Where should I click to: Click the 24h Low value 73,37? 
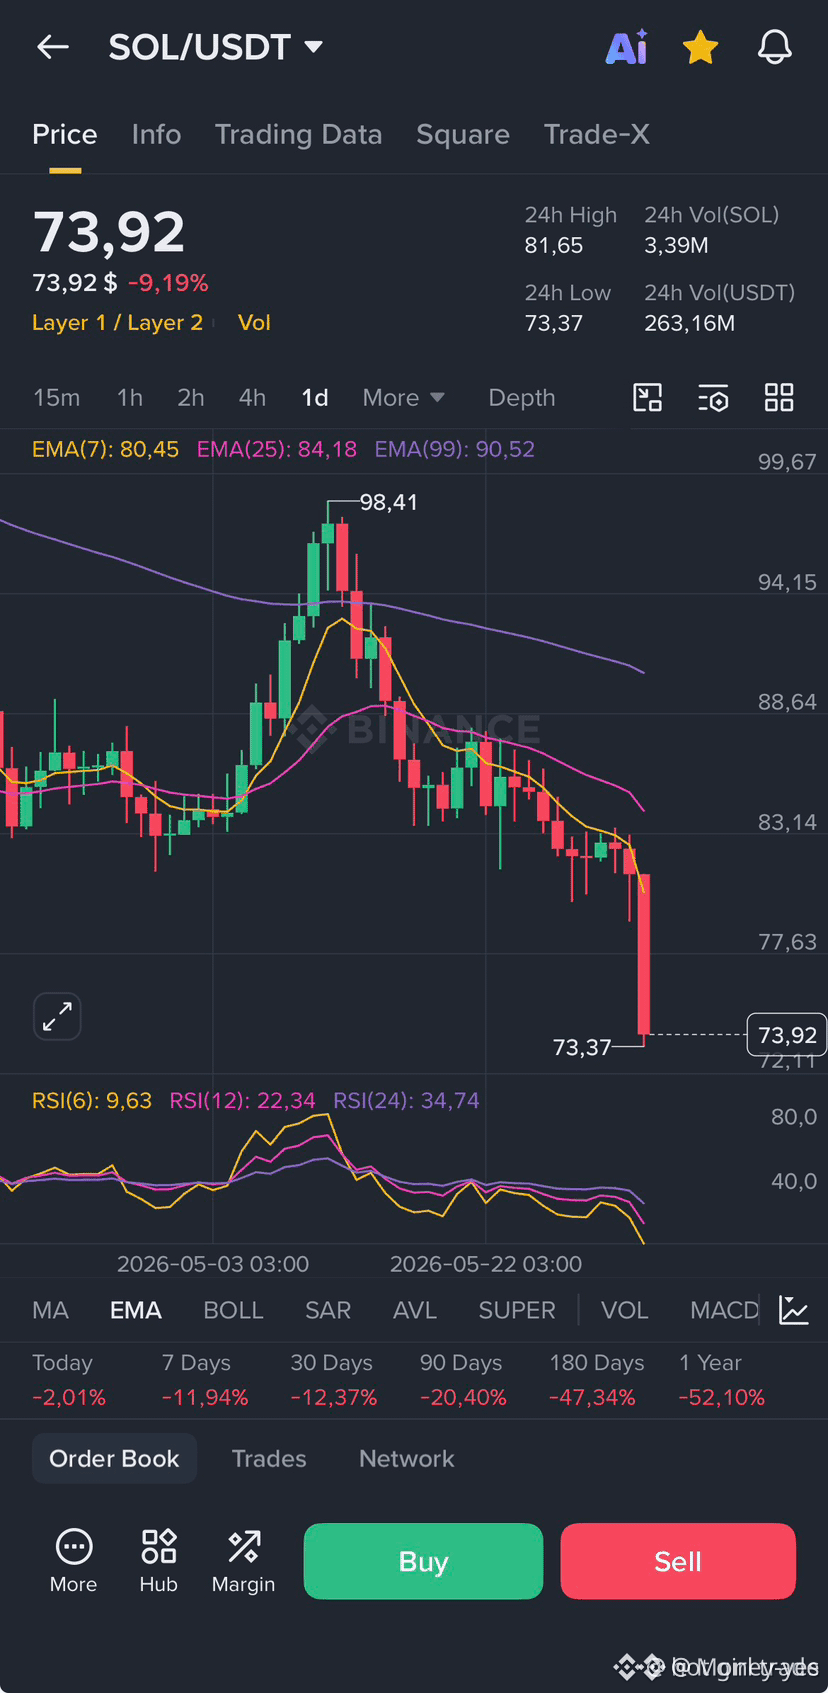tap(554, 324)
